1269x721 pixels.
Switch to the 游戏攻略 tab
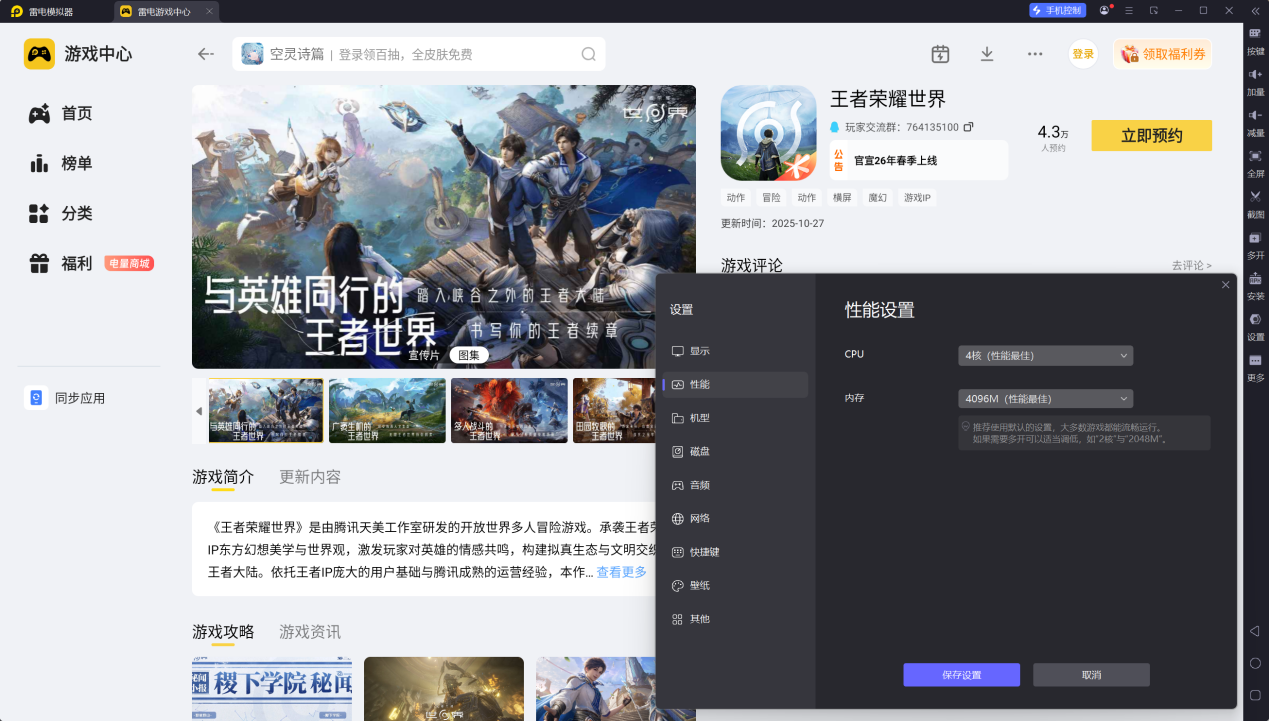click(223, 632)
